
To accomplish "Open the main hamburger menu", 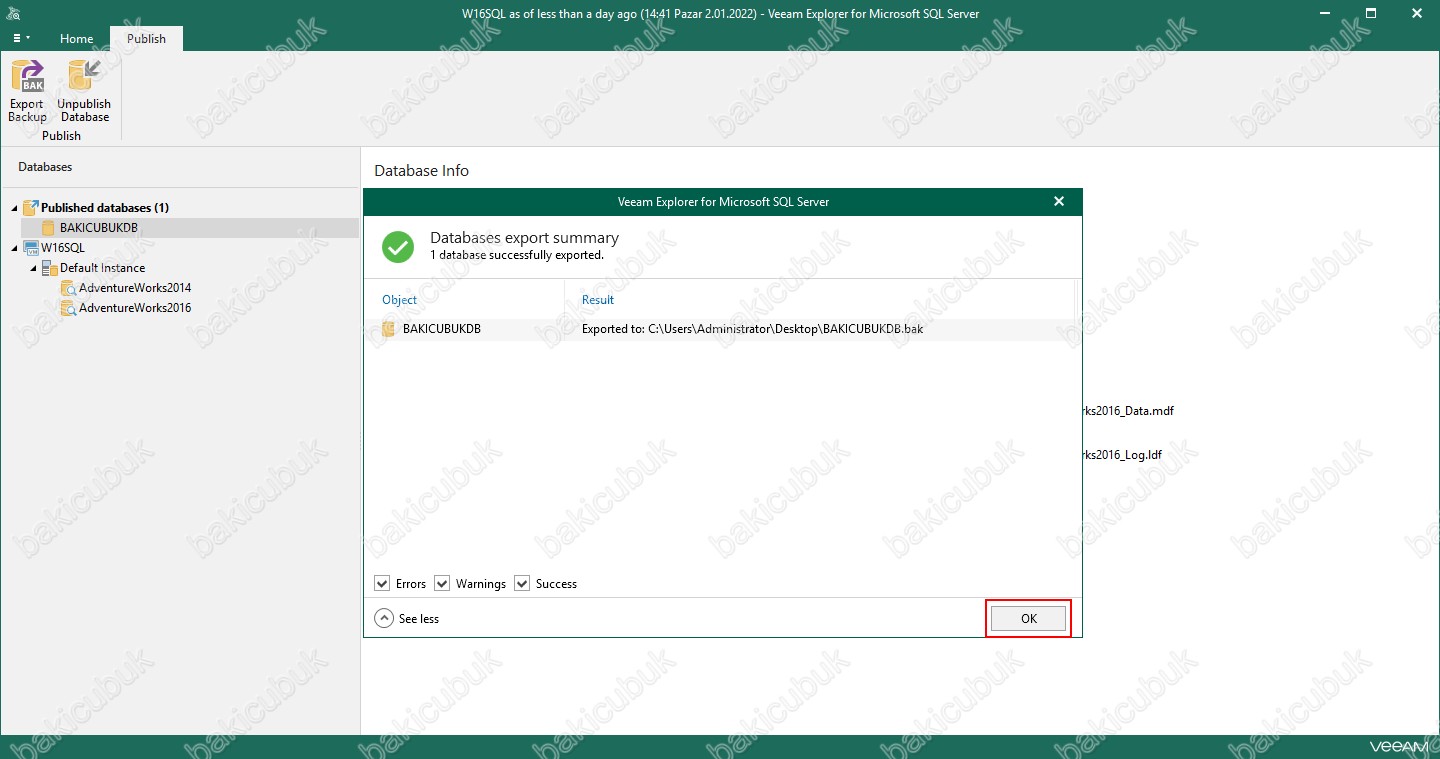I will pos(20,38).
